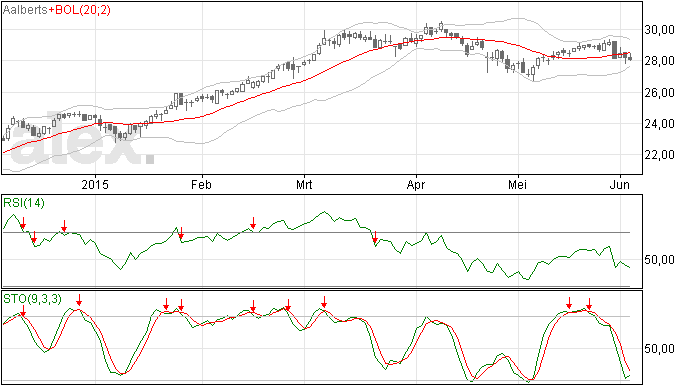Click the Apr date axis label
The width and height of the screenshot is (690, 387).
coord(416,184)
